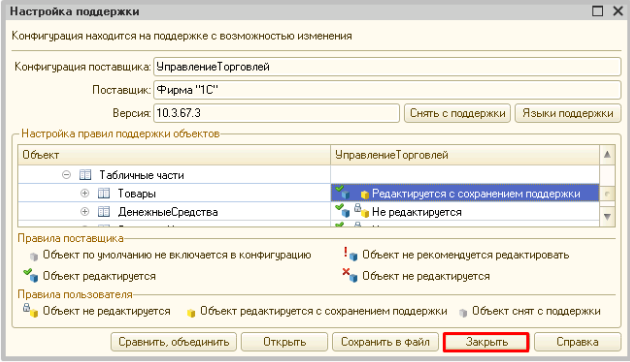Select the Не редактируется cell
630x362 pixels.
[x=465, y=212]
